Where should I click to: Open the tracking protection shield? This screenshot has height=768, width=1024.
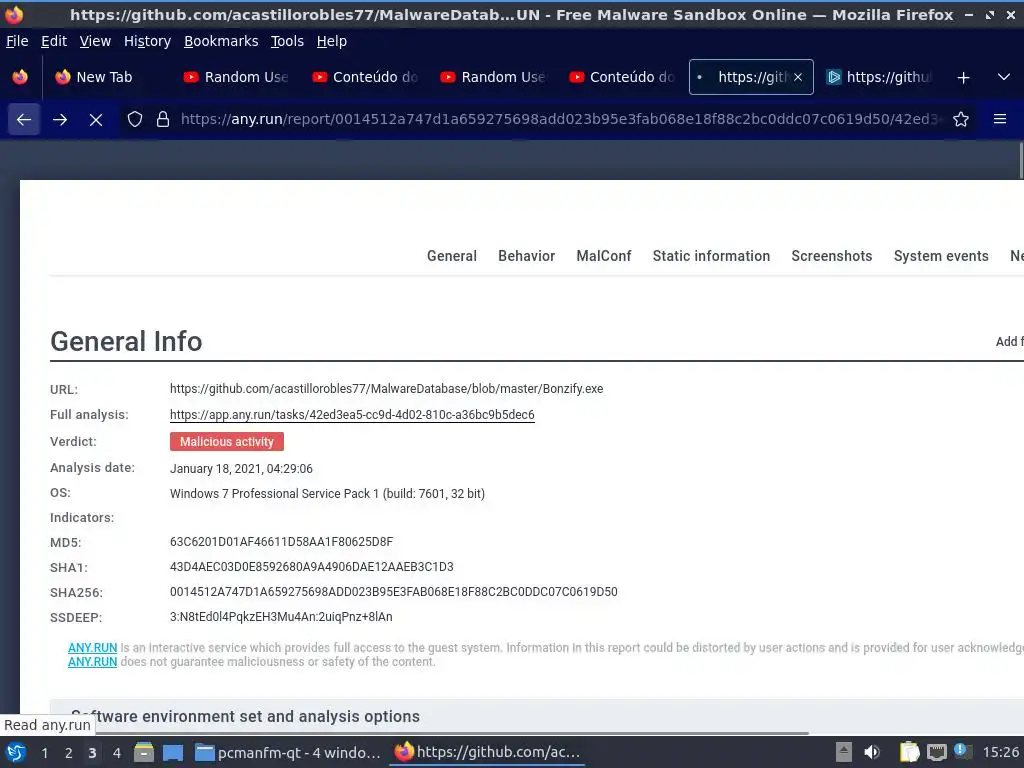pos(135,120)
